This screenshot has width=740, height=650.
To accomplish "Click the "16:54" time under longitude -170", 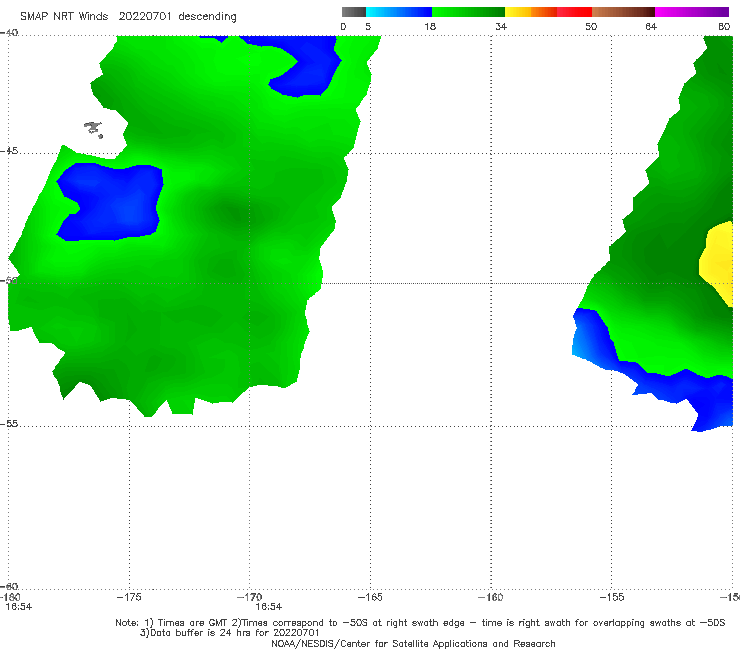I will (x=269, y=607).
